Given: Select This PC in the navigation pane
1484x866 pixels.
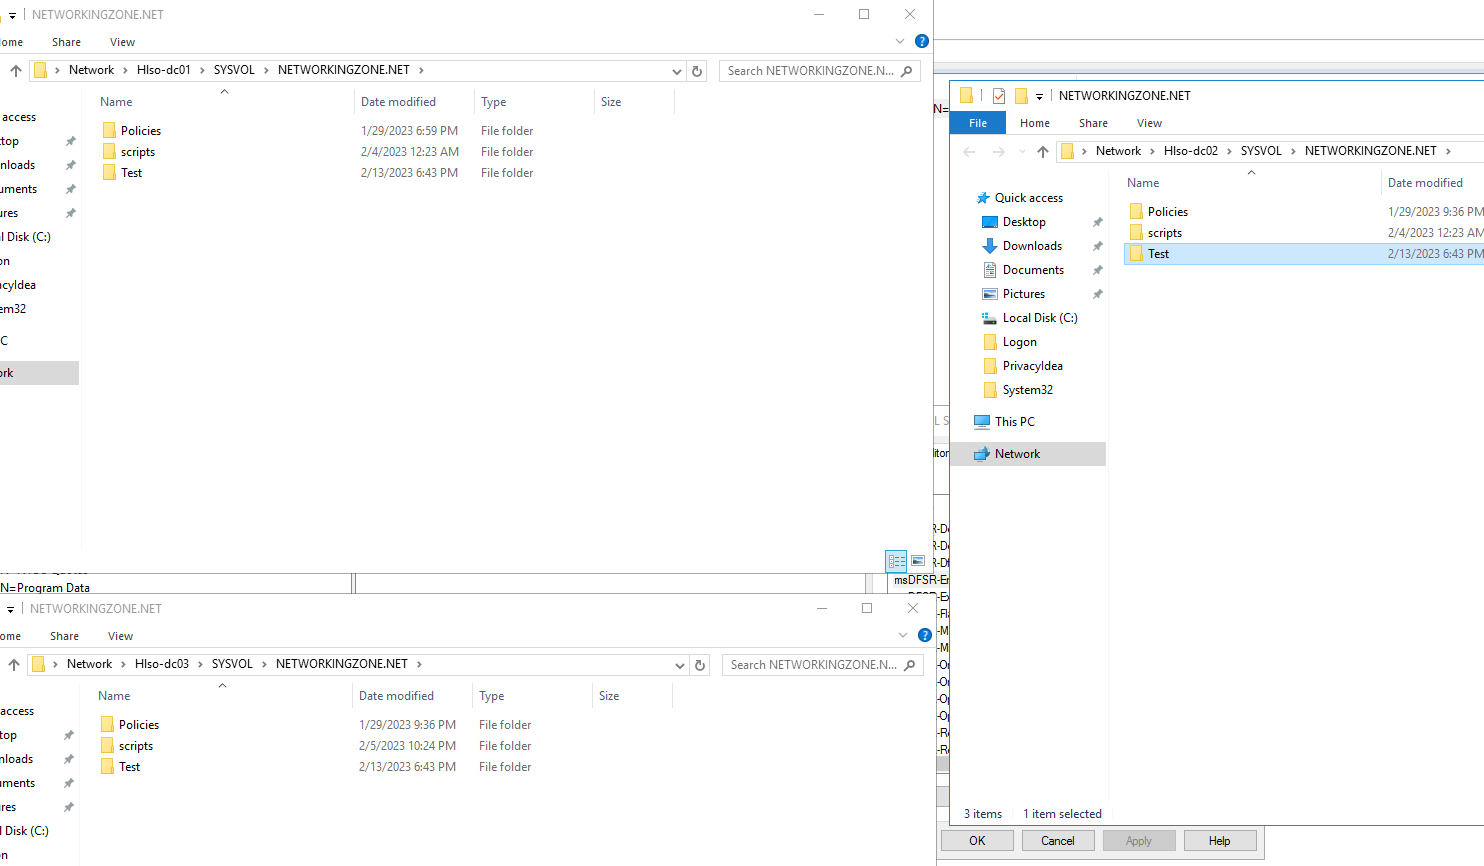Looking at the screenshot, I should pyautogui.click(x=1013, y=421).
